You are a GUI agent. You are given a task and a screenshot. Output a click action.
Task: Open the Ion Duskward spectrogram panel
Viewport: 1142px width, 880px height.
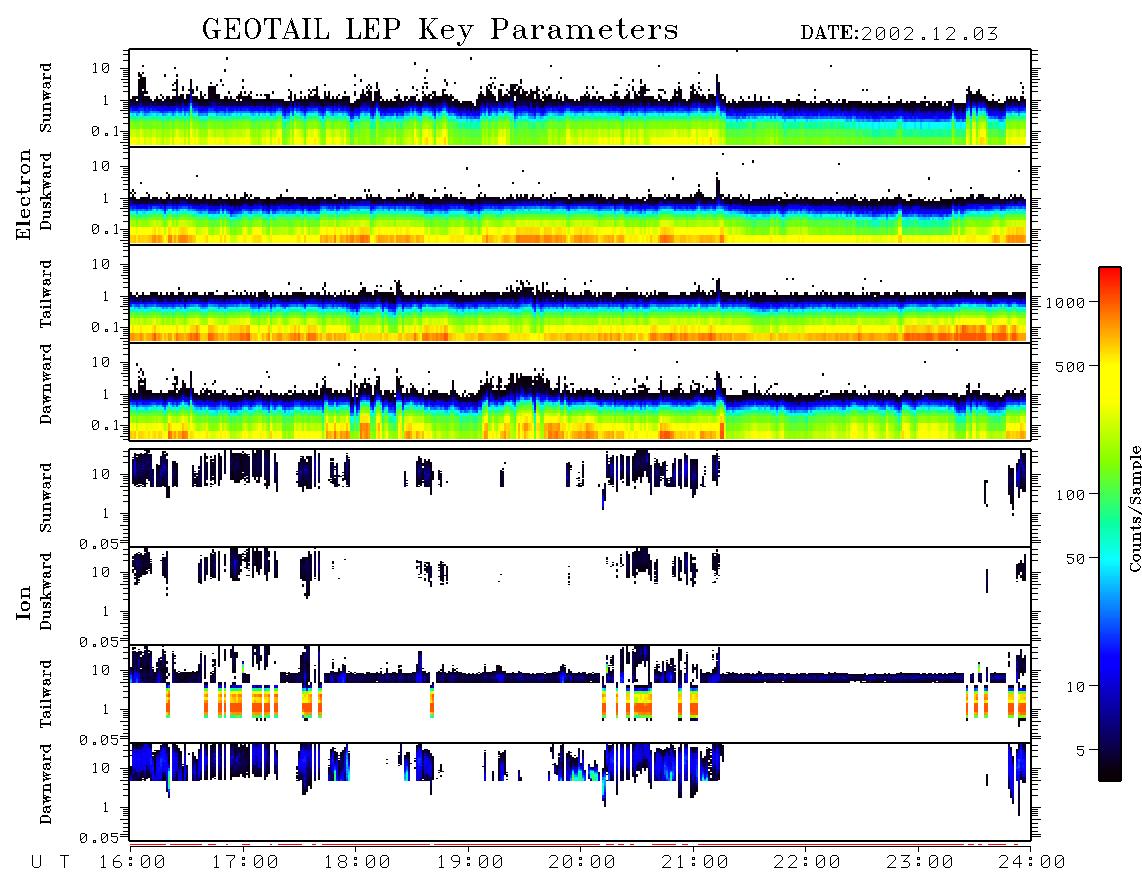[580, 596]
